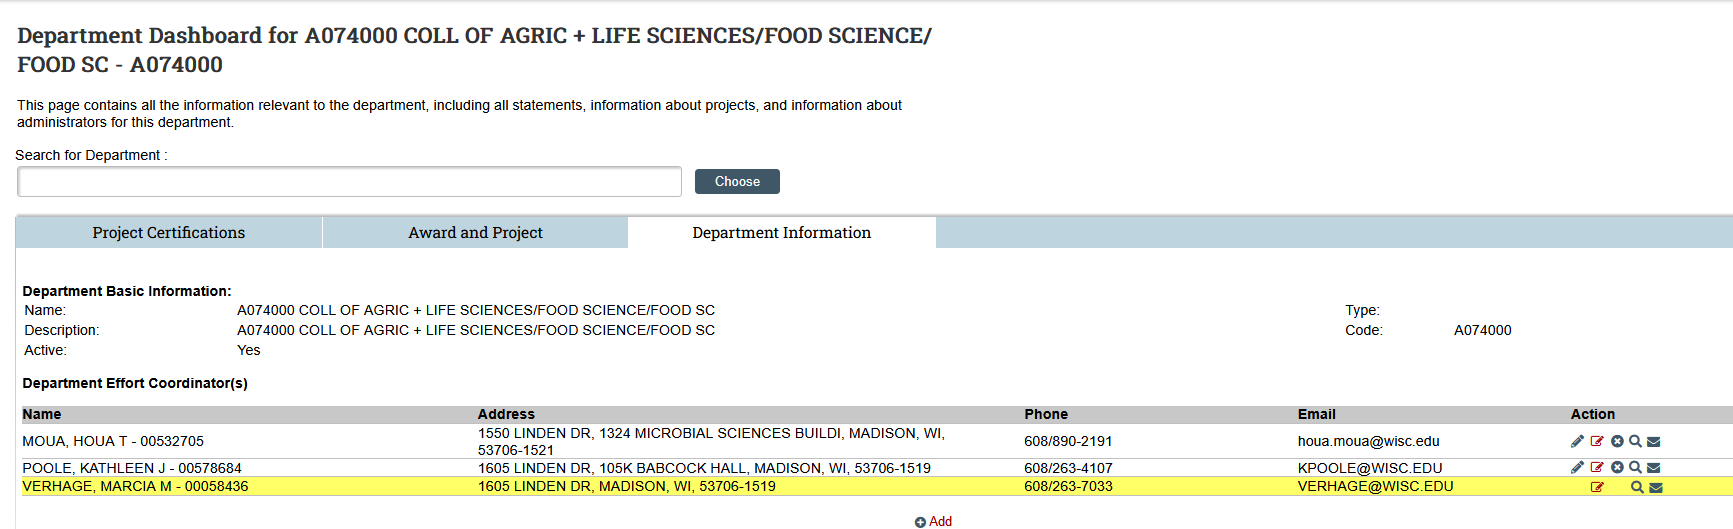Click the red edit icon in MOUA's row

point(1597,441)
